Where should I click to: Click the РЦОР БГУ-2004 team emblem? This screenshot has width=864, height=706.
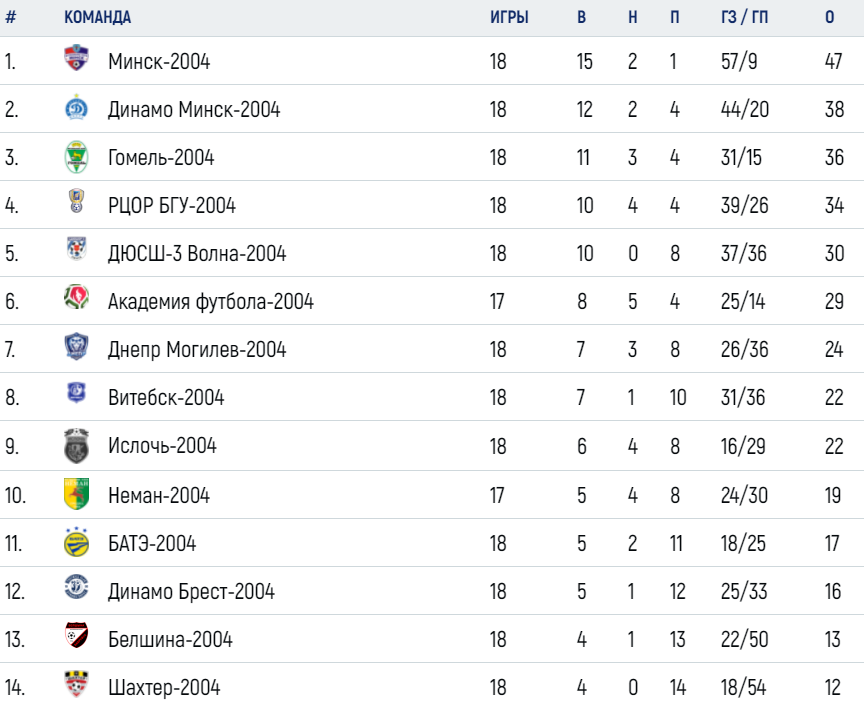click(76, 201)
